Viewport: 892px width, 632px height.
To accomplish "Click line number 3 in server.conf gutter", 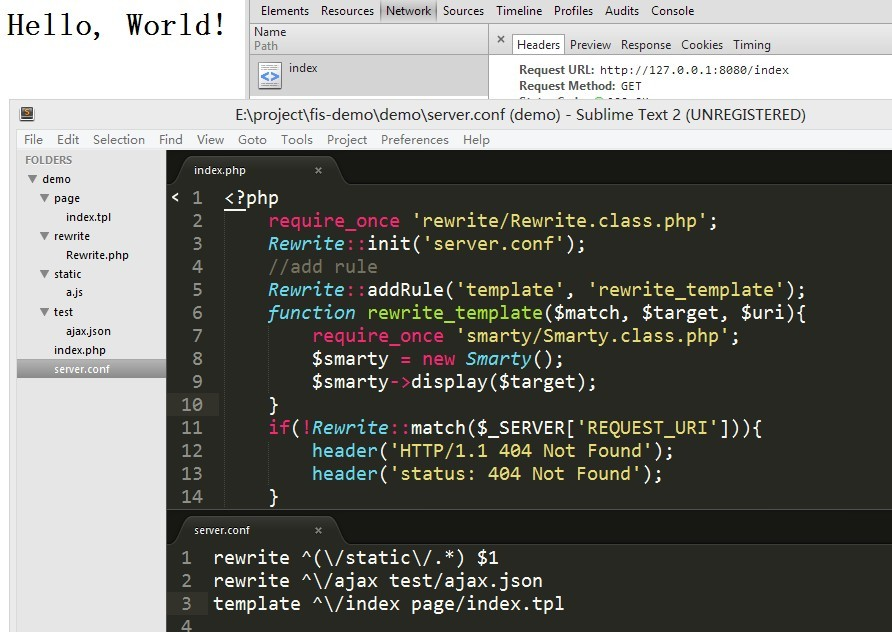I will tap(186, 604).
